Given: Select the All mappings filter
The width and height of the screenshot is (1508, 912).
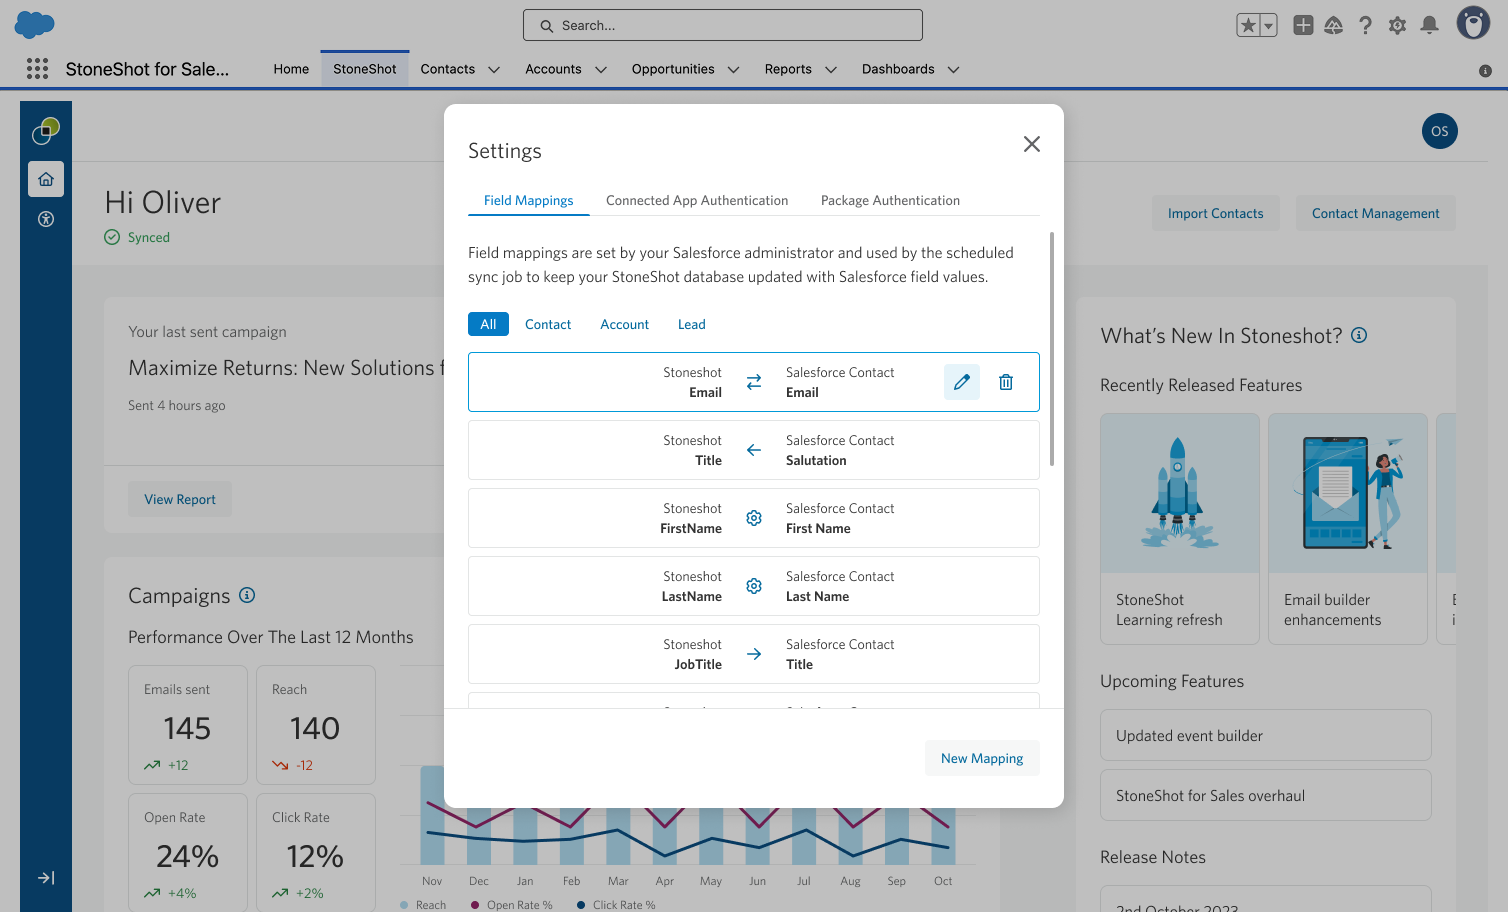Looking at the screenshot, I should [x=488, y=324].
